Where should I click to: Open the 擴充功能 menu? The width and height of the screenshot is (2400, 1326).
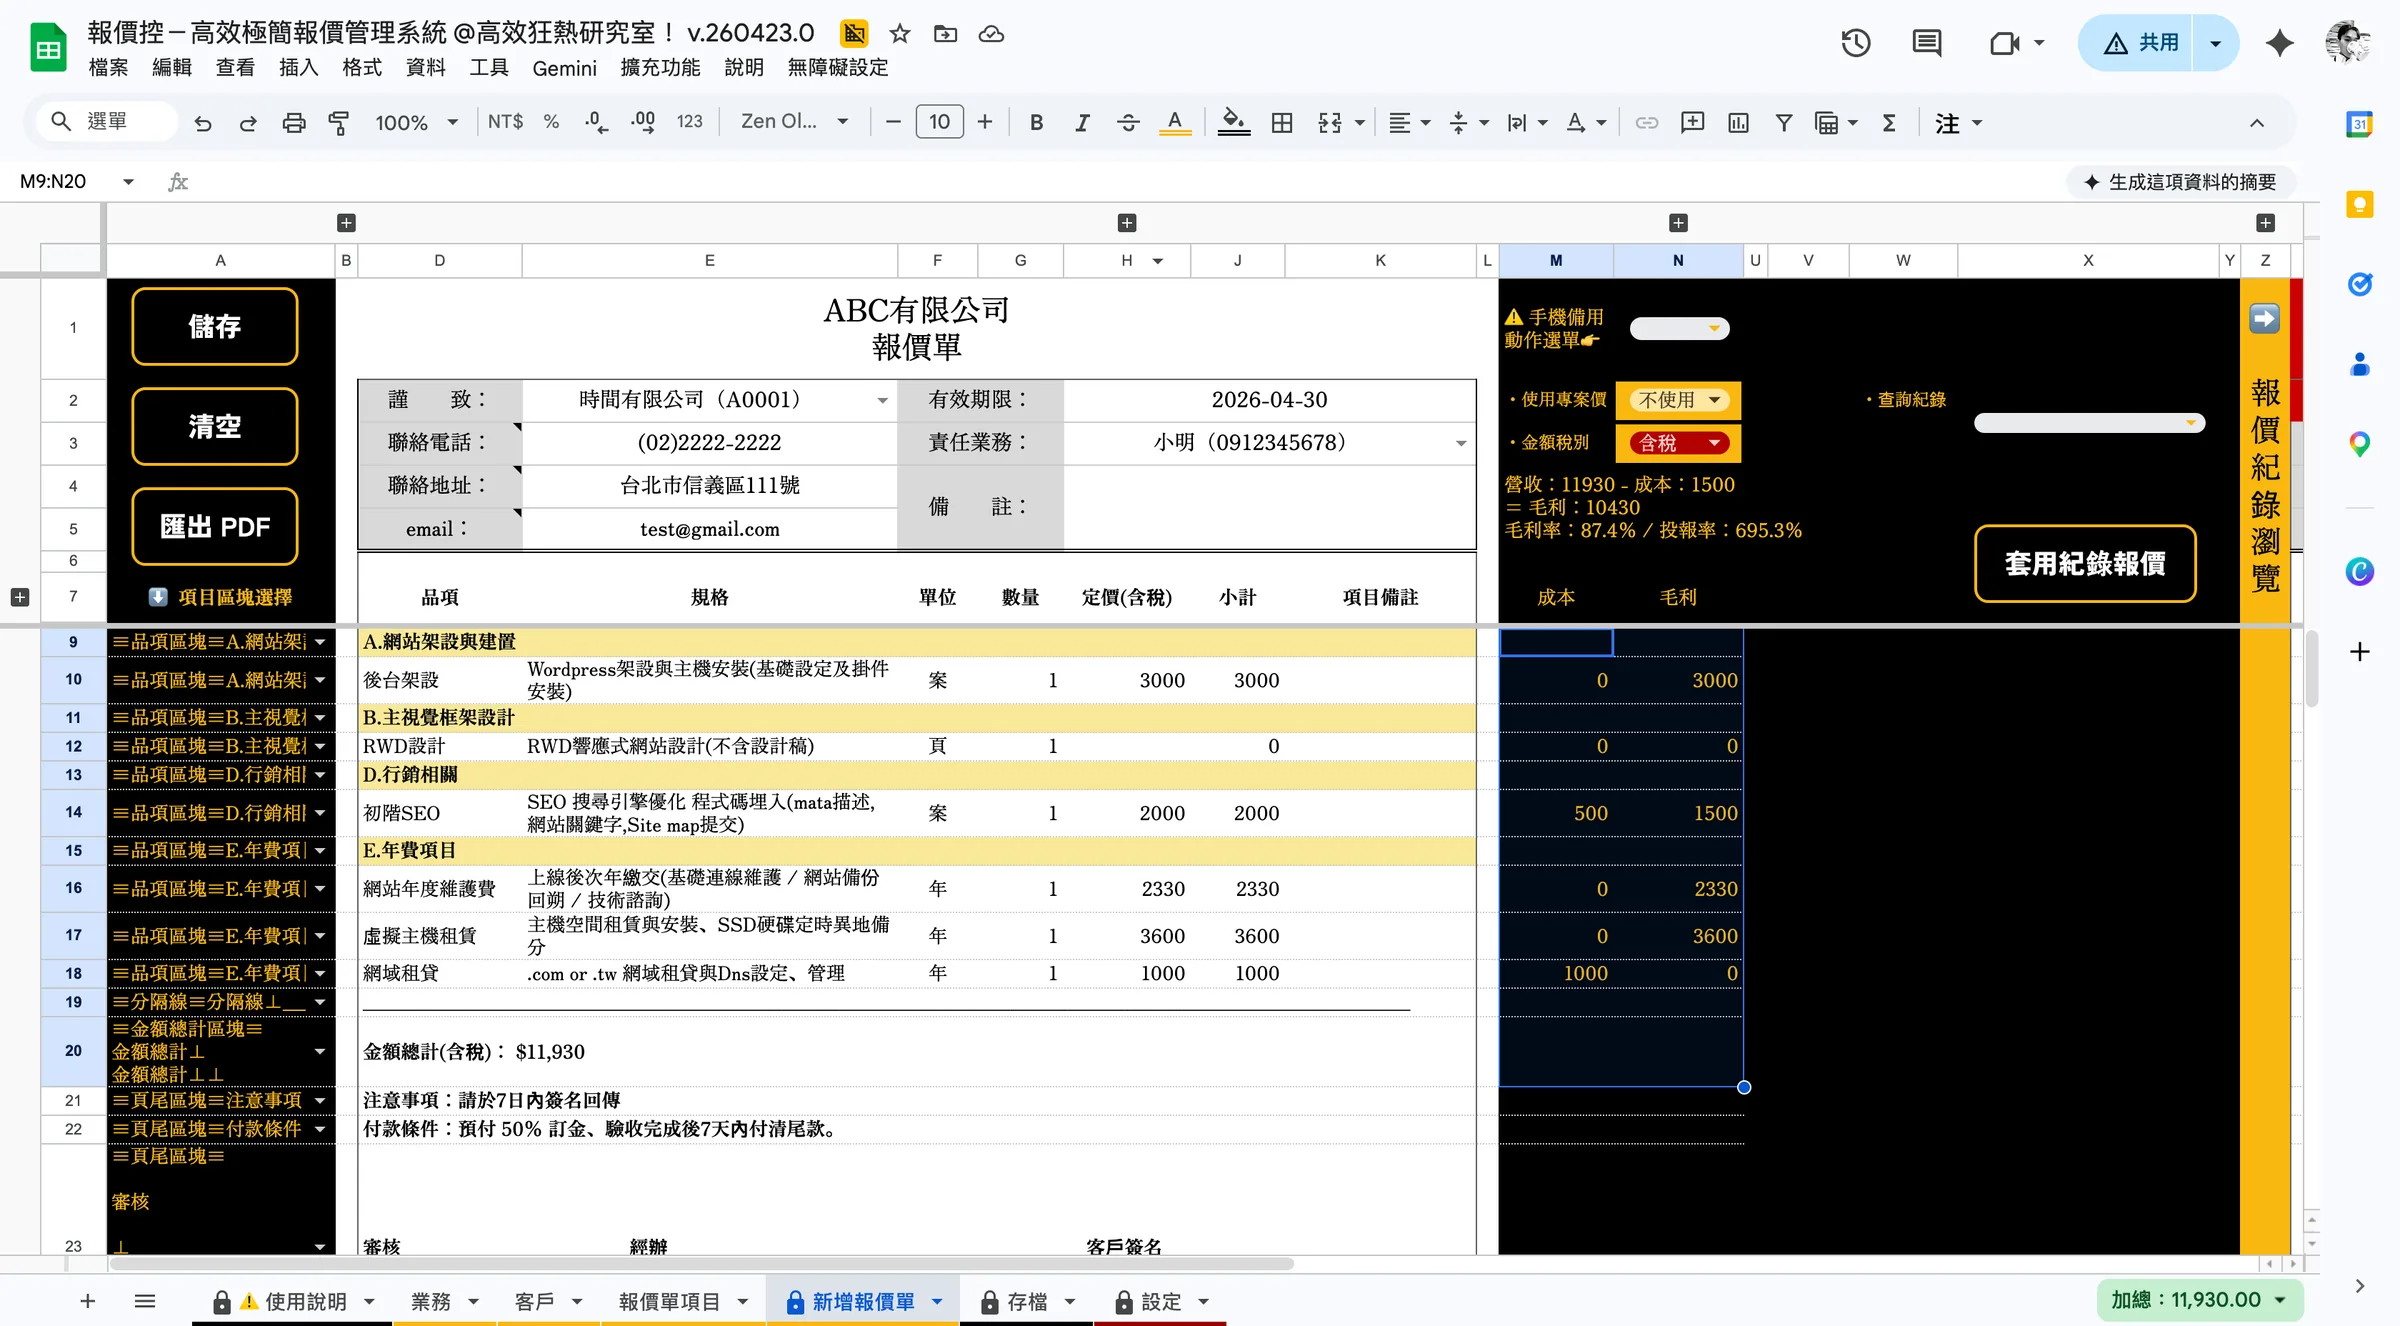point(660,68)
